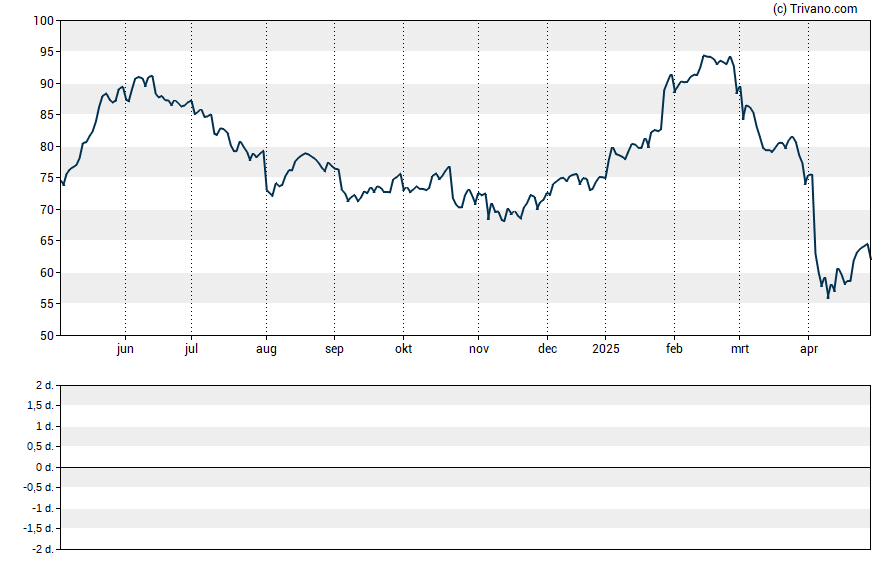
Task: Click the '50' price axis value
Action: point(47,336)
